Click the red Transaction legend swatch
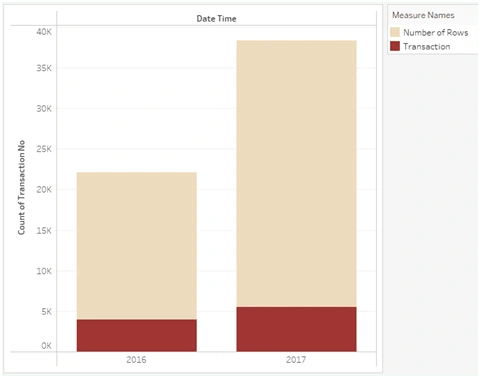 pos(395,46)
